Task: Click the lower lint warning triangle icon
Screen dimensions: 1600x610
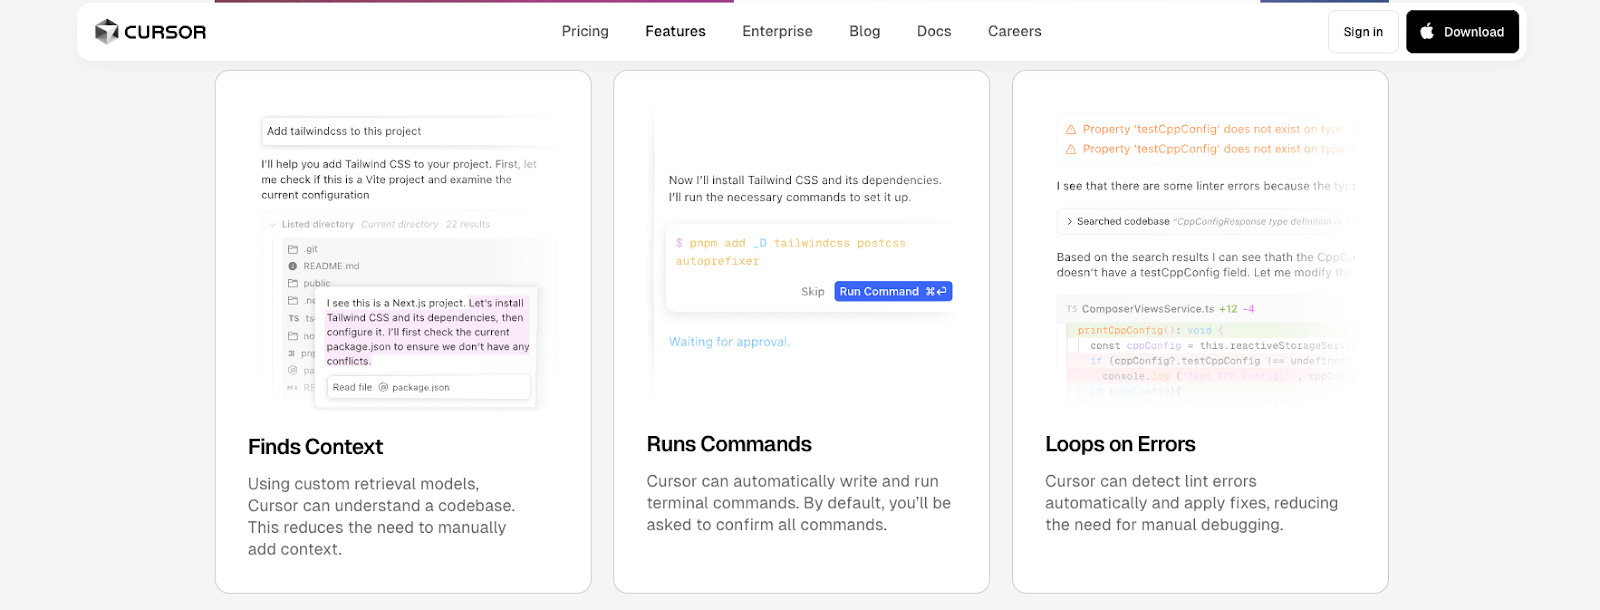Action: point(1071,149)
